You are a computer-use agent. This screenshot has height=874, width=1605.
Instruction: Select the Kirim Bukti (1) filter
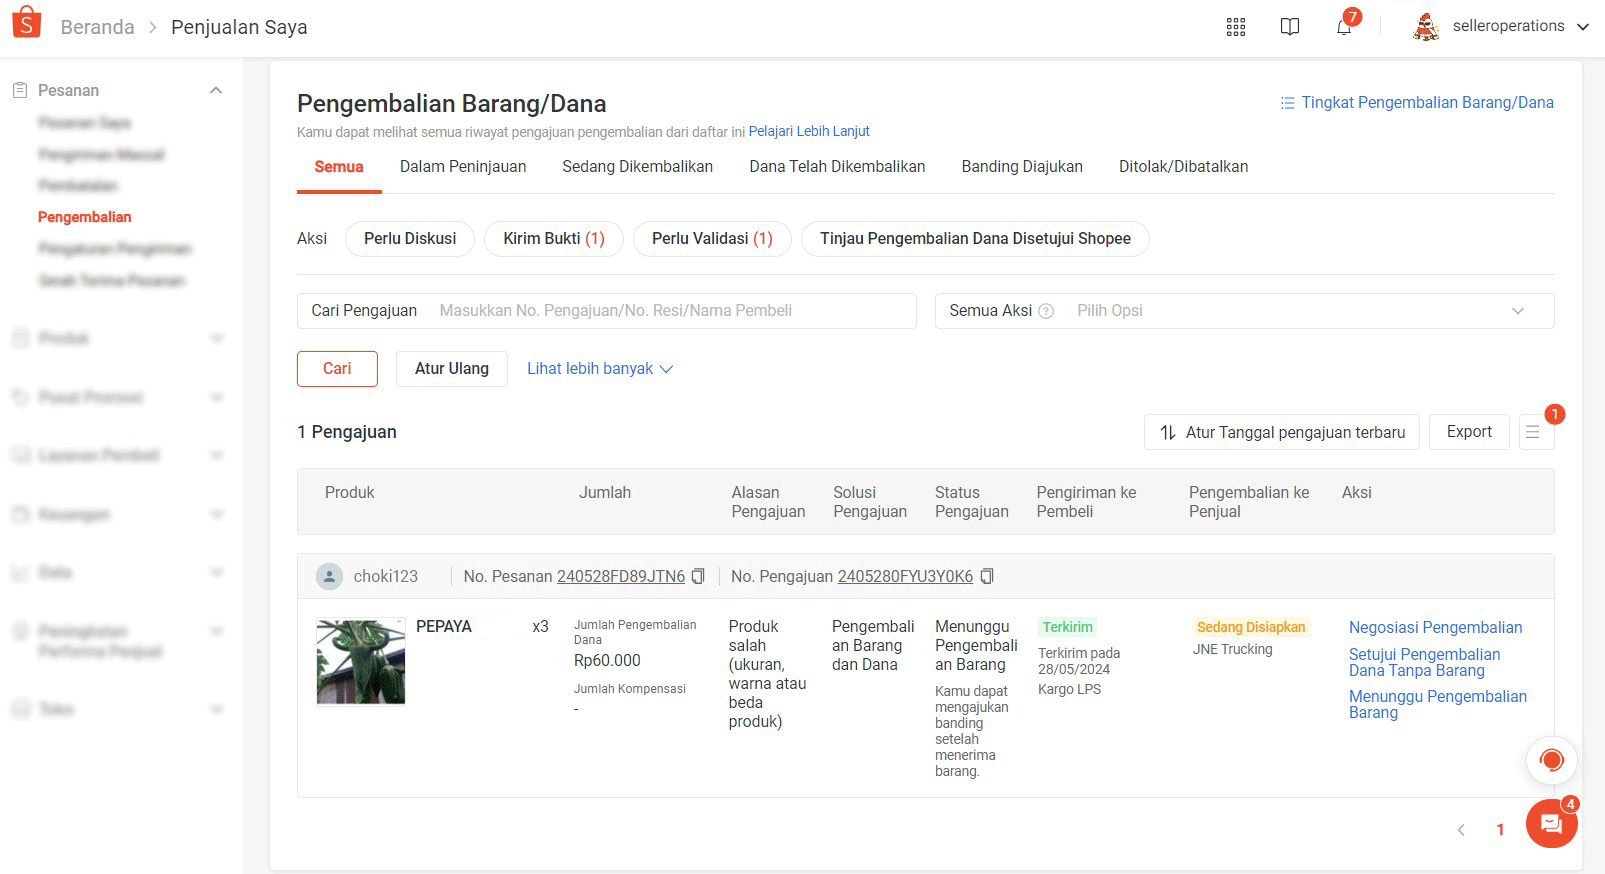pos(553,239)
